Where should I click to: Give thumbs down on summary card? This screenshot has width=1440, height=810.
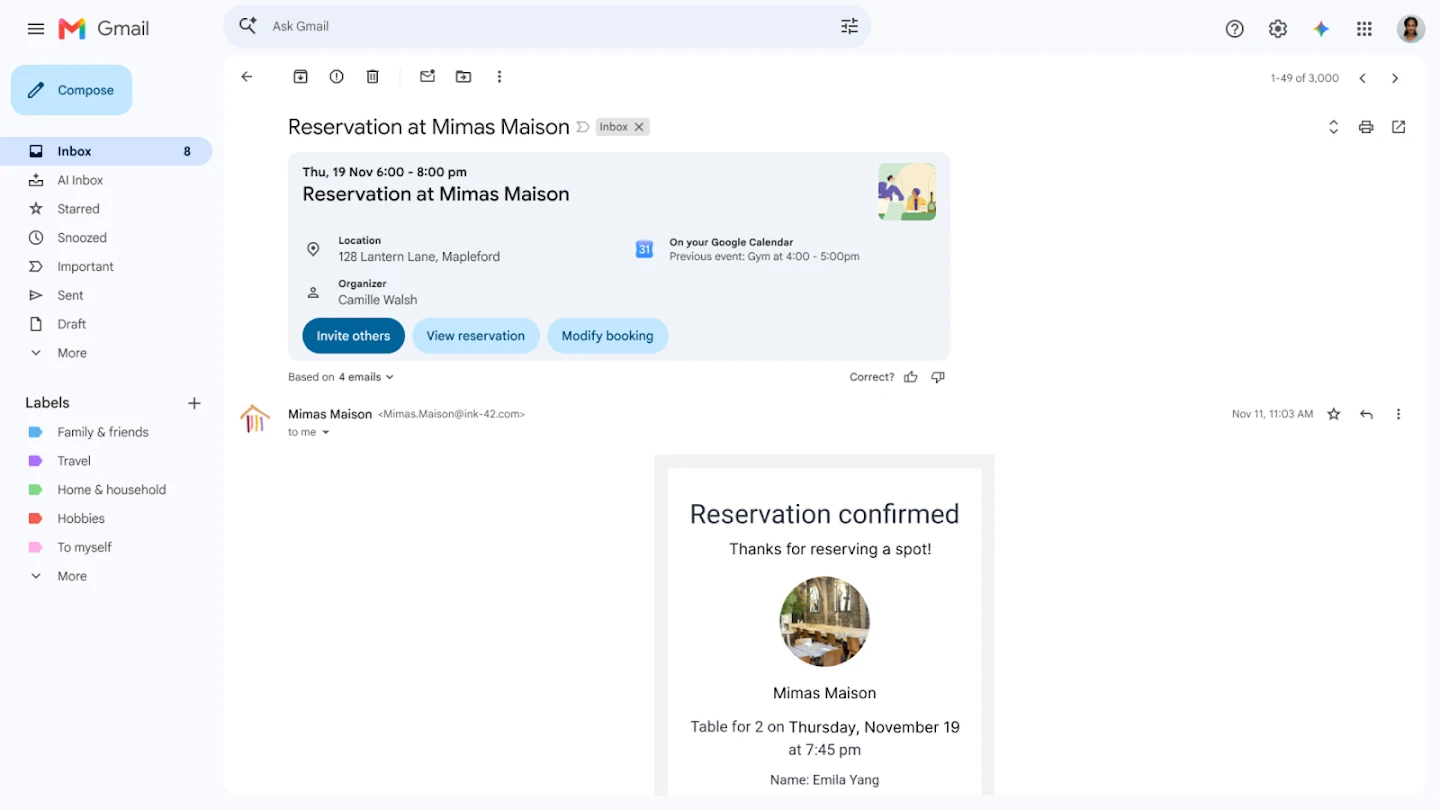(x=938, y=377)
